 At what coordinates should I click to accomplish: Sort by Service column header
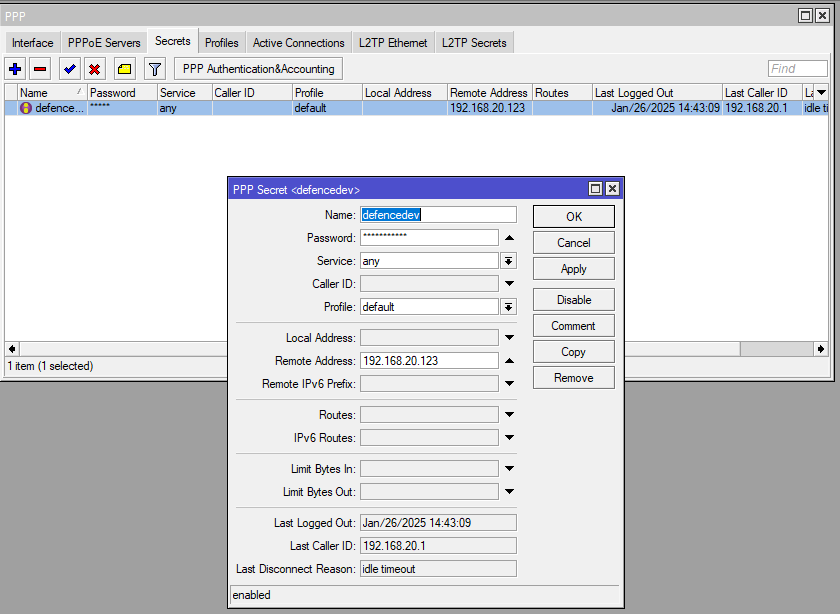(185, 93)
